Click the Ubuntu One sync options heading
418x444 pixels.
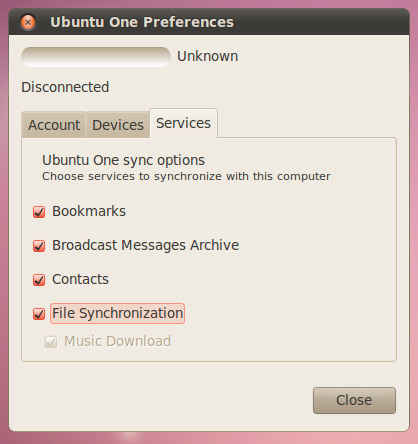pyautogui.click(x=123, y=160)
